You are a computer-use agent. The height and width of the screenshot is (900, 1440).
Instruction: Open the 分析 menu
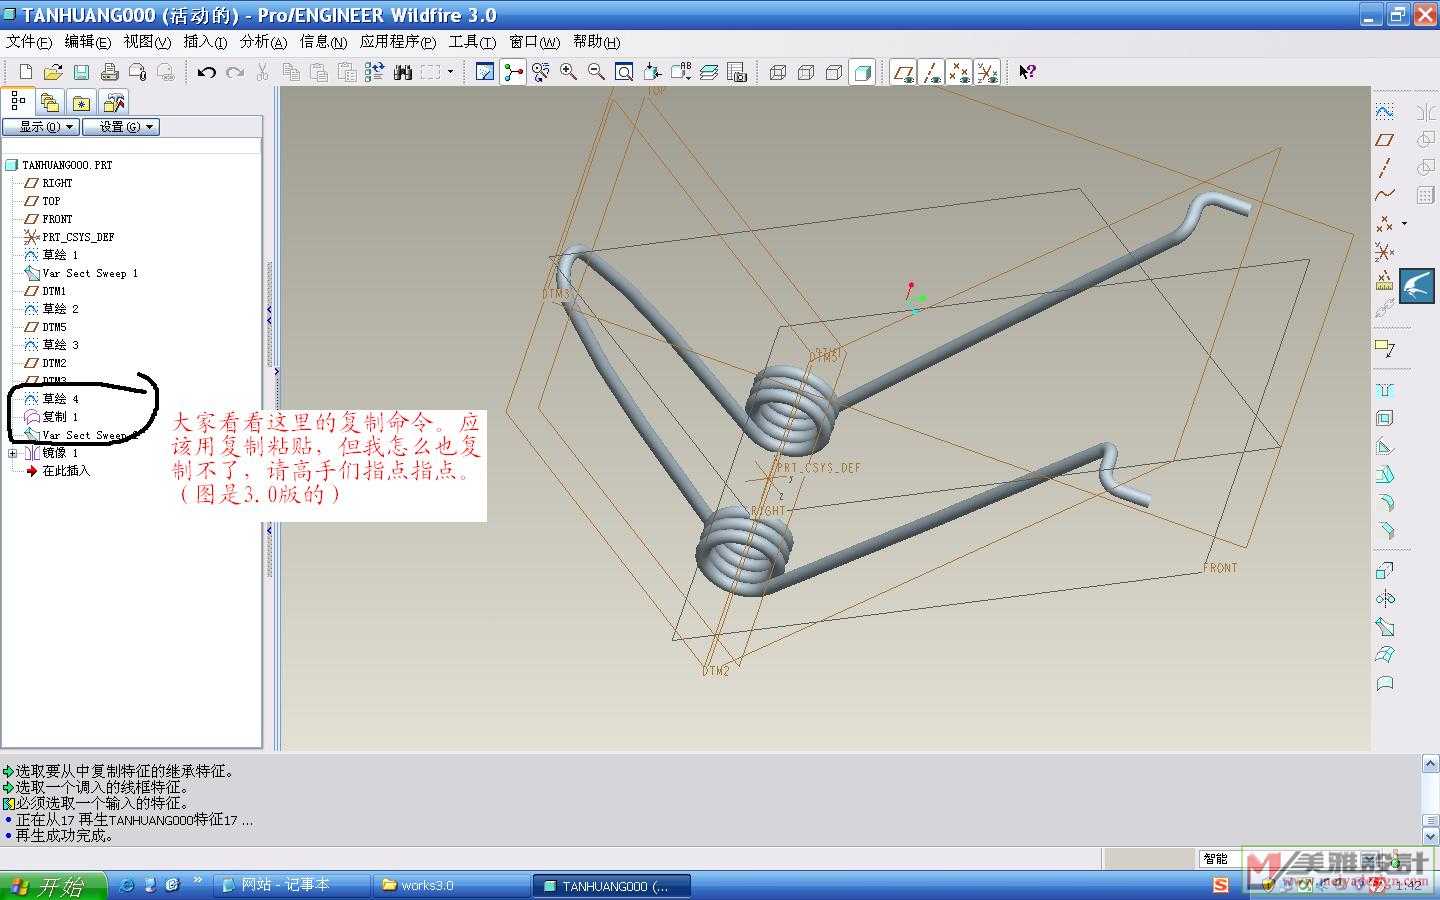click(x=263, y=42)
